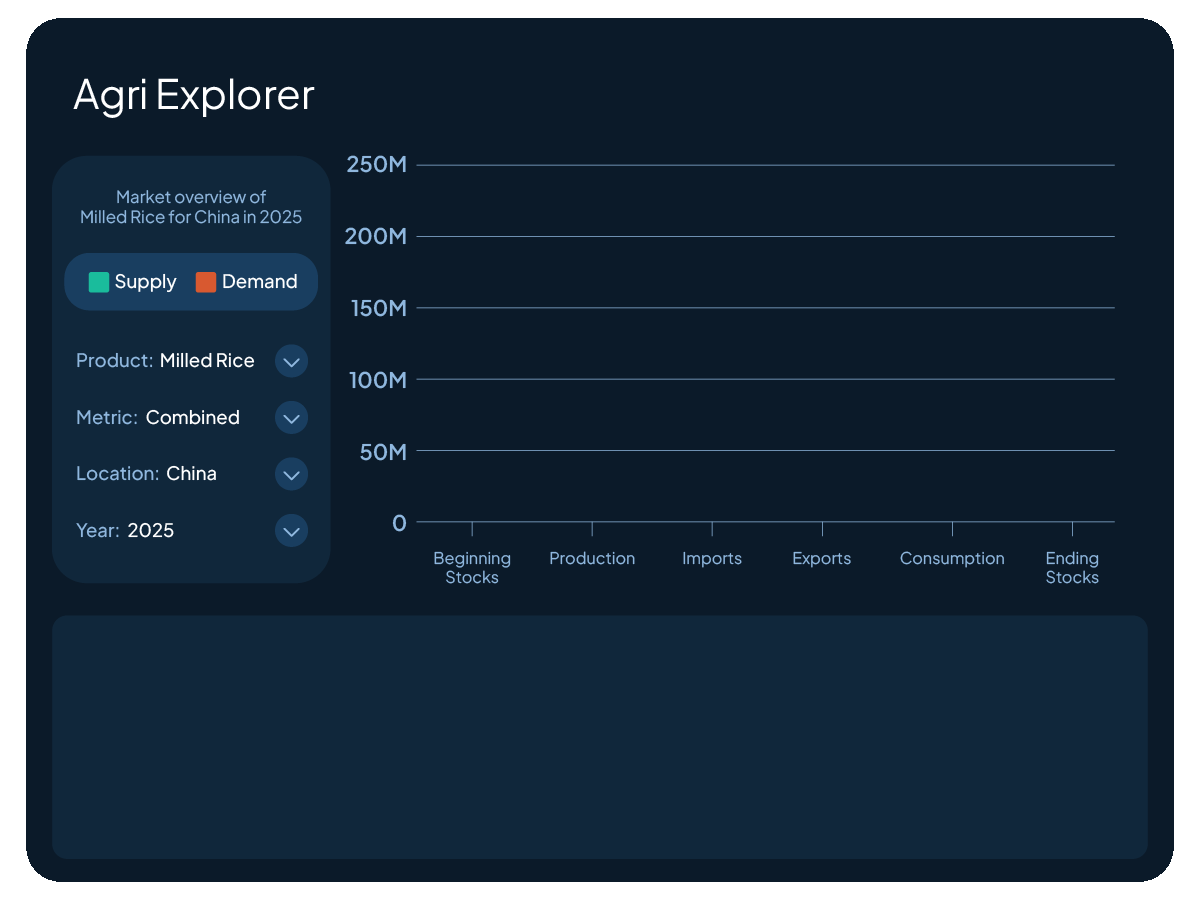This screenshot has width=1200, height=900.
Task: Click the chevron icon beside Location
Action: (291, 474)
